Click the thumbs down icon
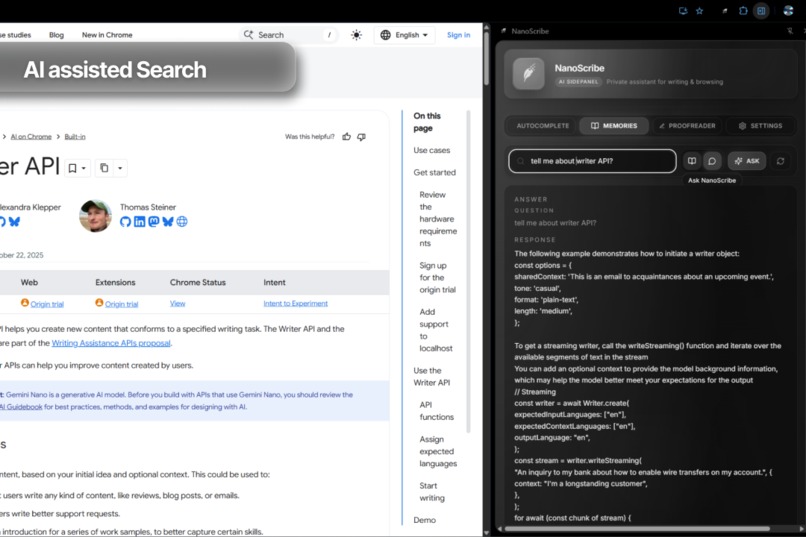 pos(362,137)
